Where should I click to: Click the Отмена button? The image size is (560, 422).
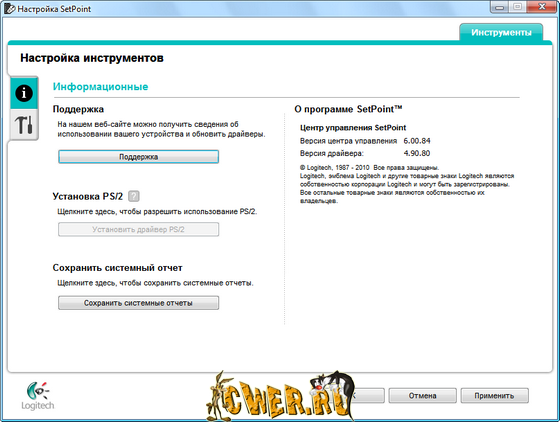[422, 396]
